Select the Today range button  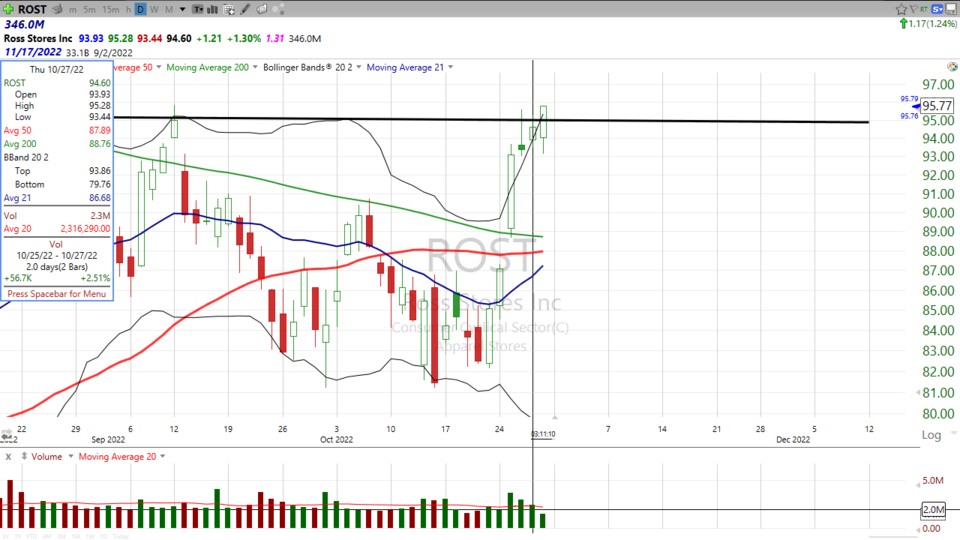pyautogui.click(x=121, y=536)
